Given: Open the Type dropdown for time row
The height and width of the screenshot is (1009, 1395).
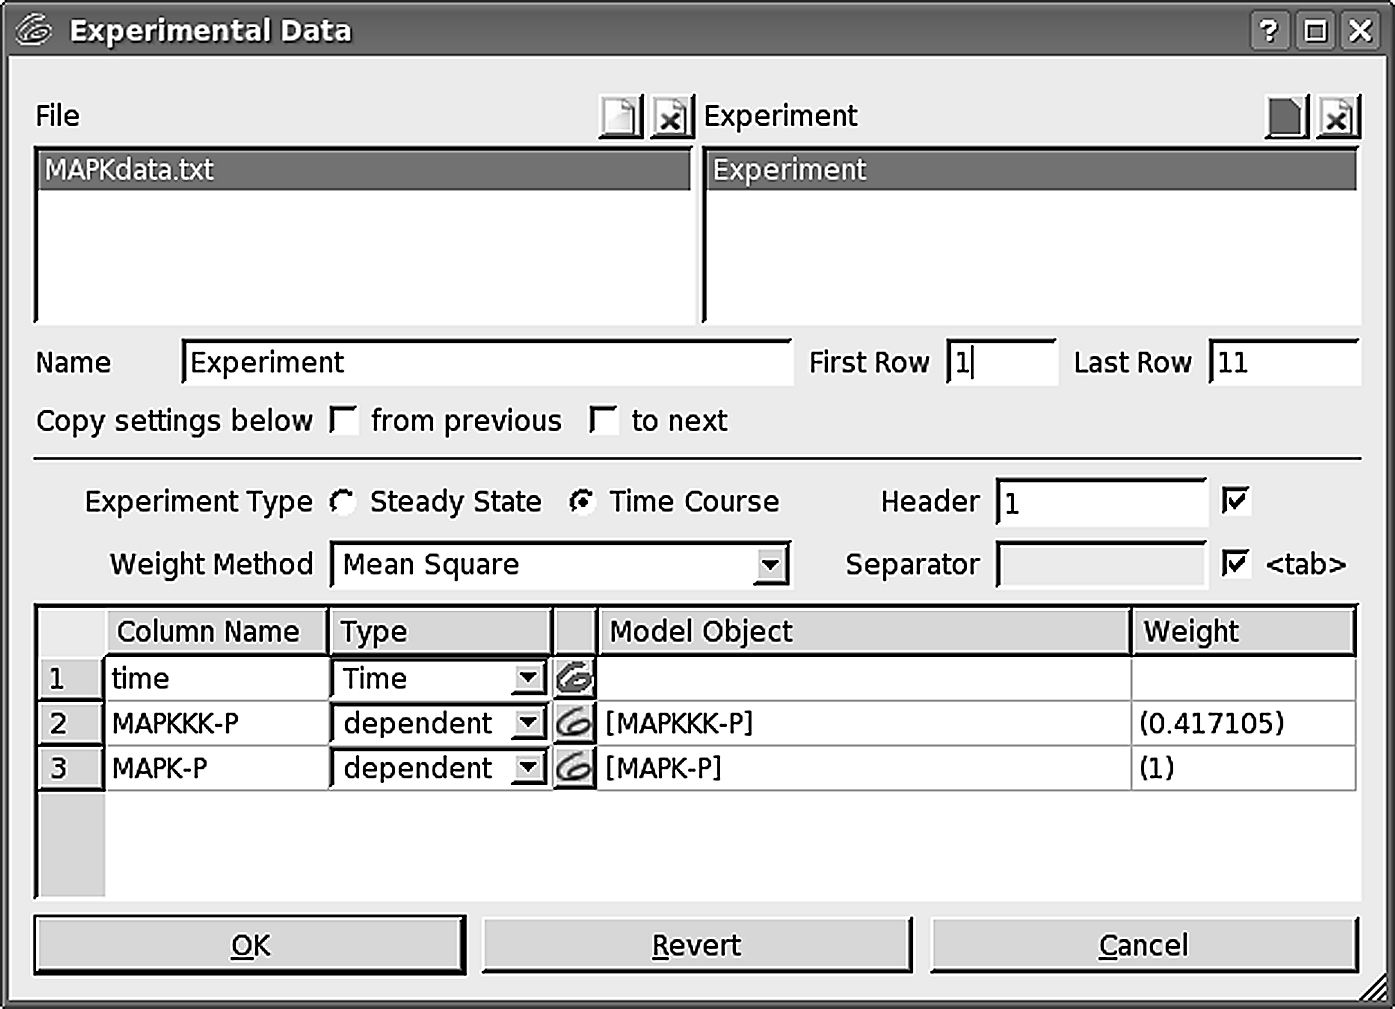Looking at the screenshot, I should click(527, 678).
